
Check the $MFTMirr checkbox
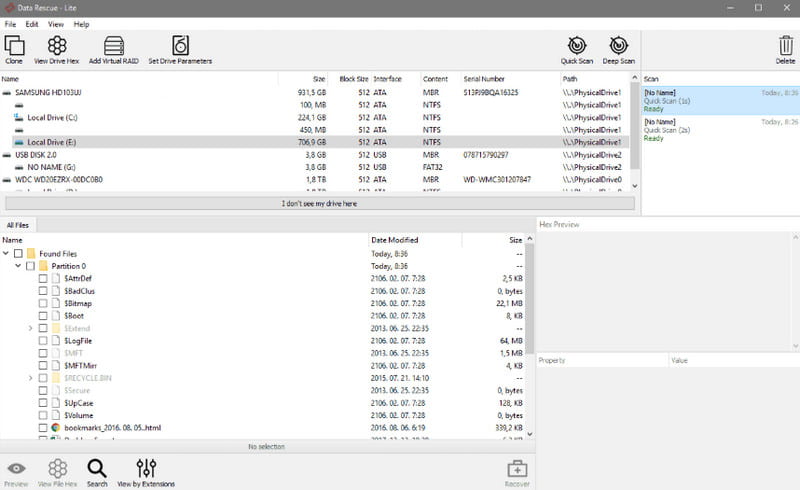[x=43, y=365]
